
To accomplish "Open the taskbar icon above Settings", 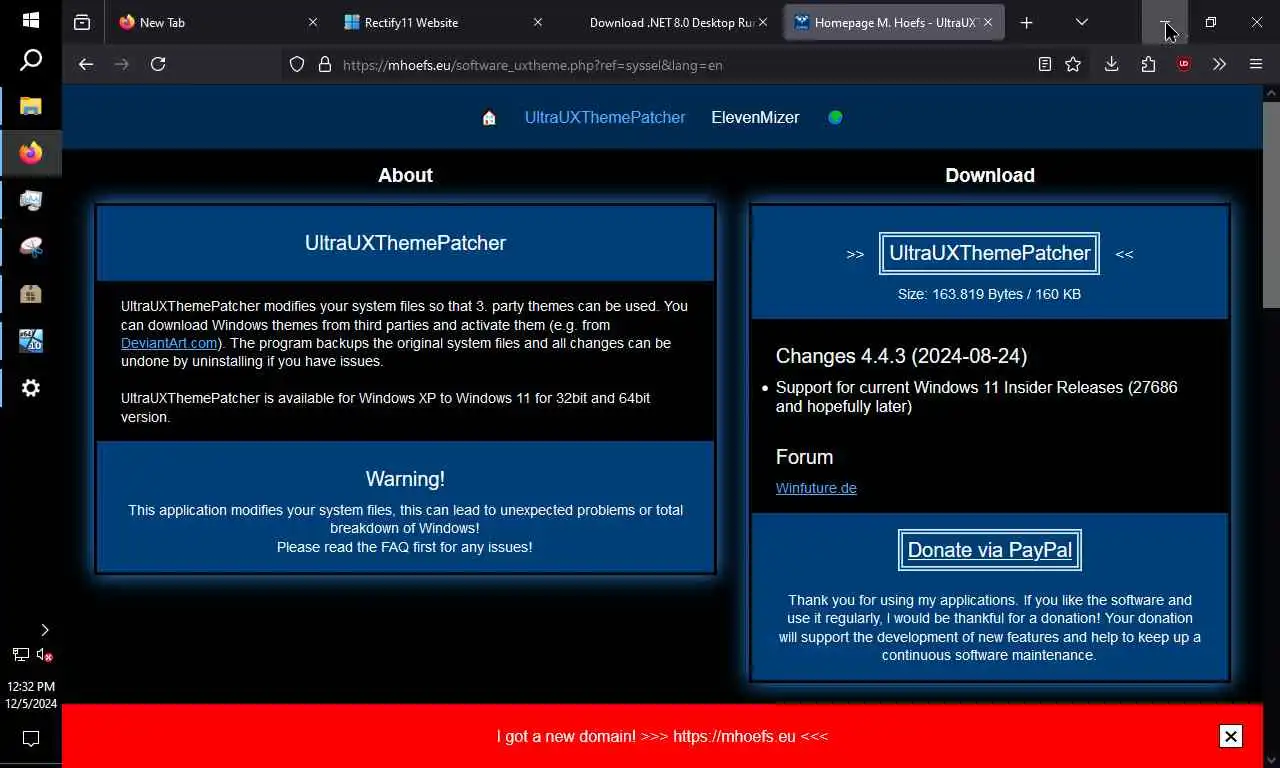I will (30, 341).
